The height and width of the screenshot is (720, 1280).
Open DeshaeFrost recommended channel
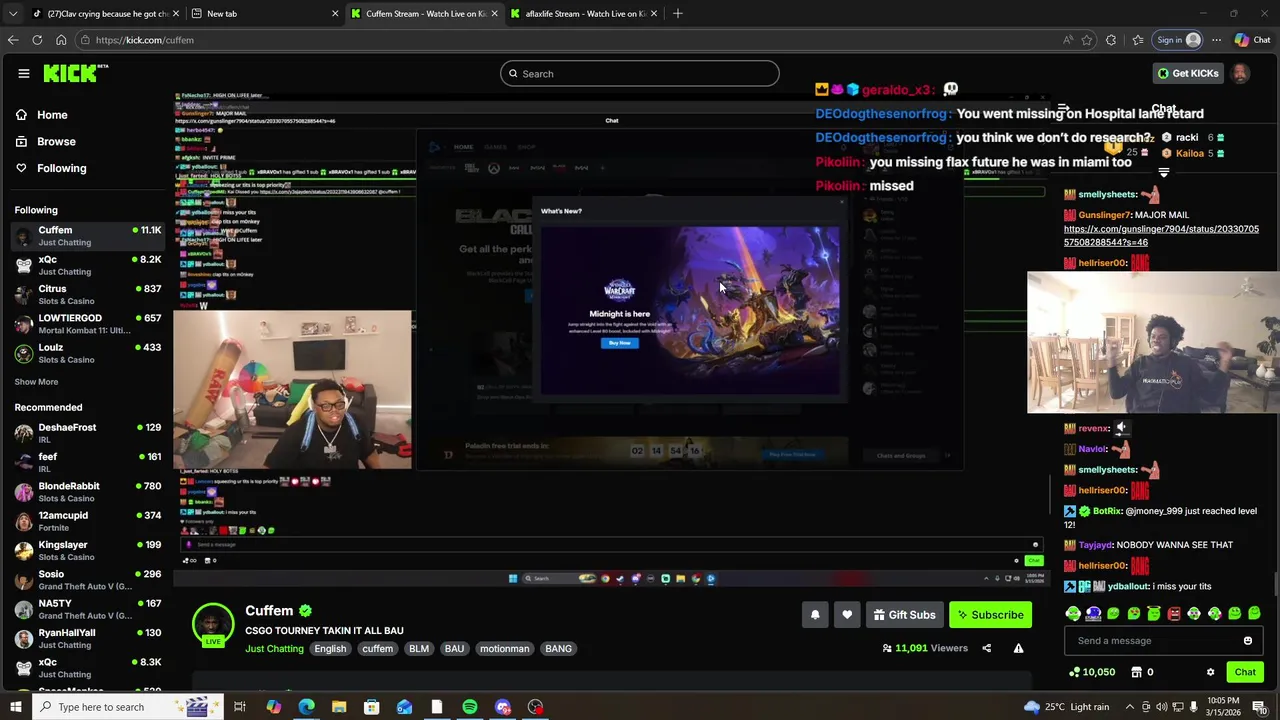87,433
